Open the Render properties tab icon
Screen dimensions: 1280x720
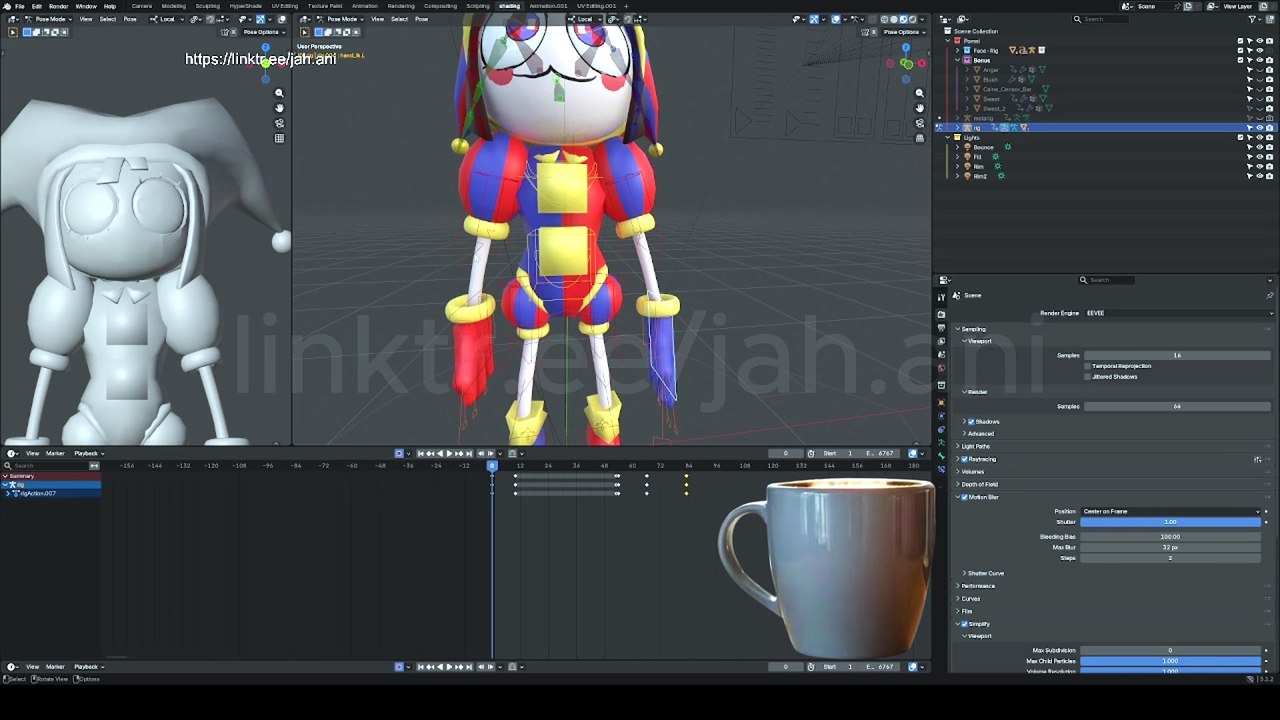click(x=941, y=313)
